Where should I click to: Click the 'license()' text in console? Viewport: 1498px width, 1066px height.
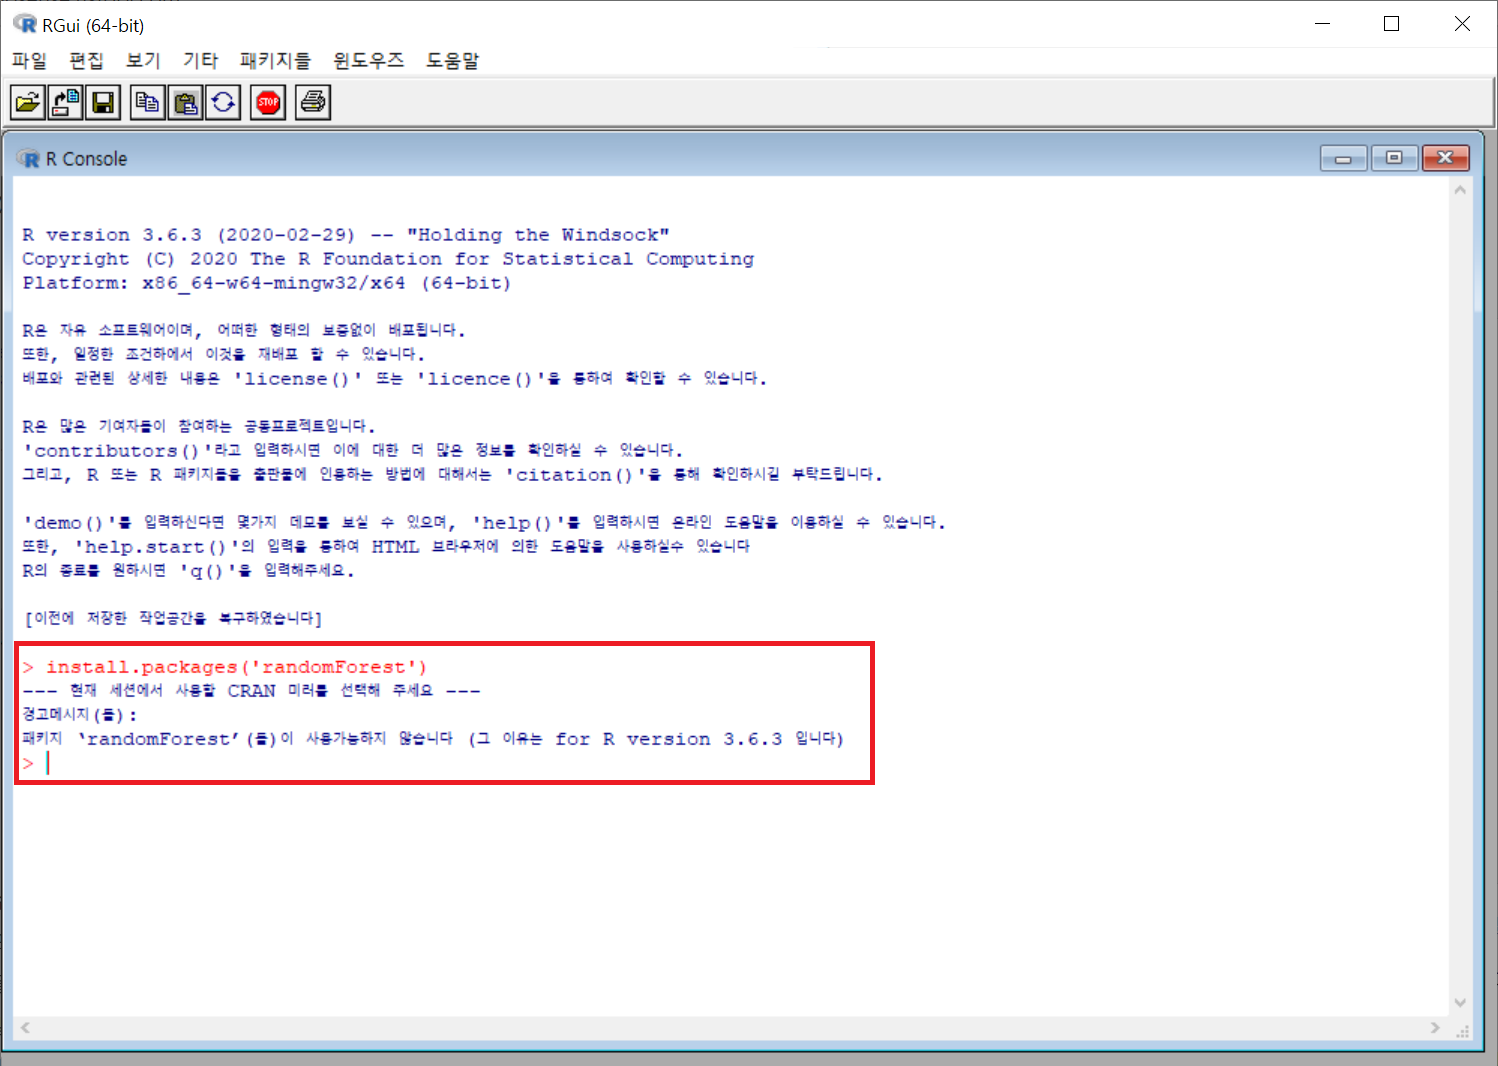pyautogui.click(x=298, y=379)
